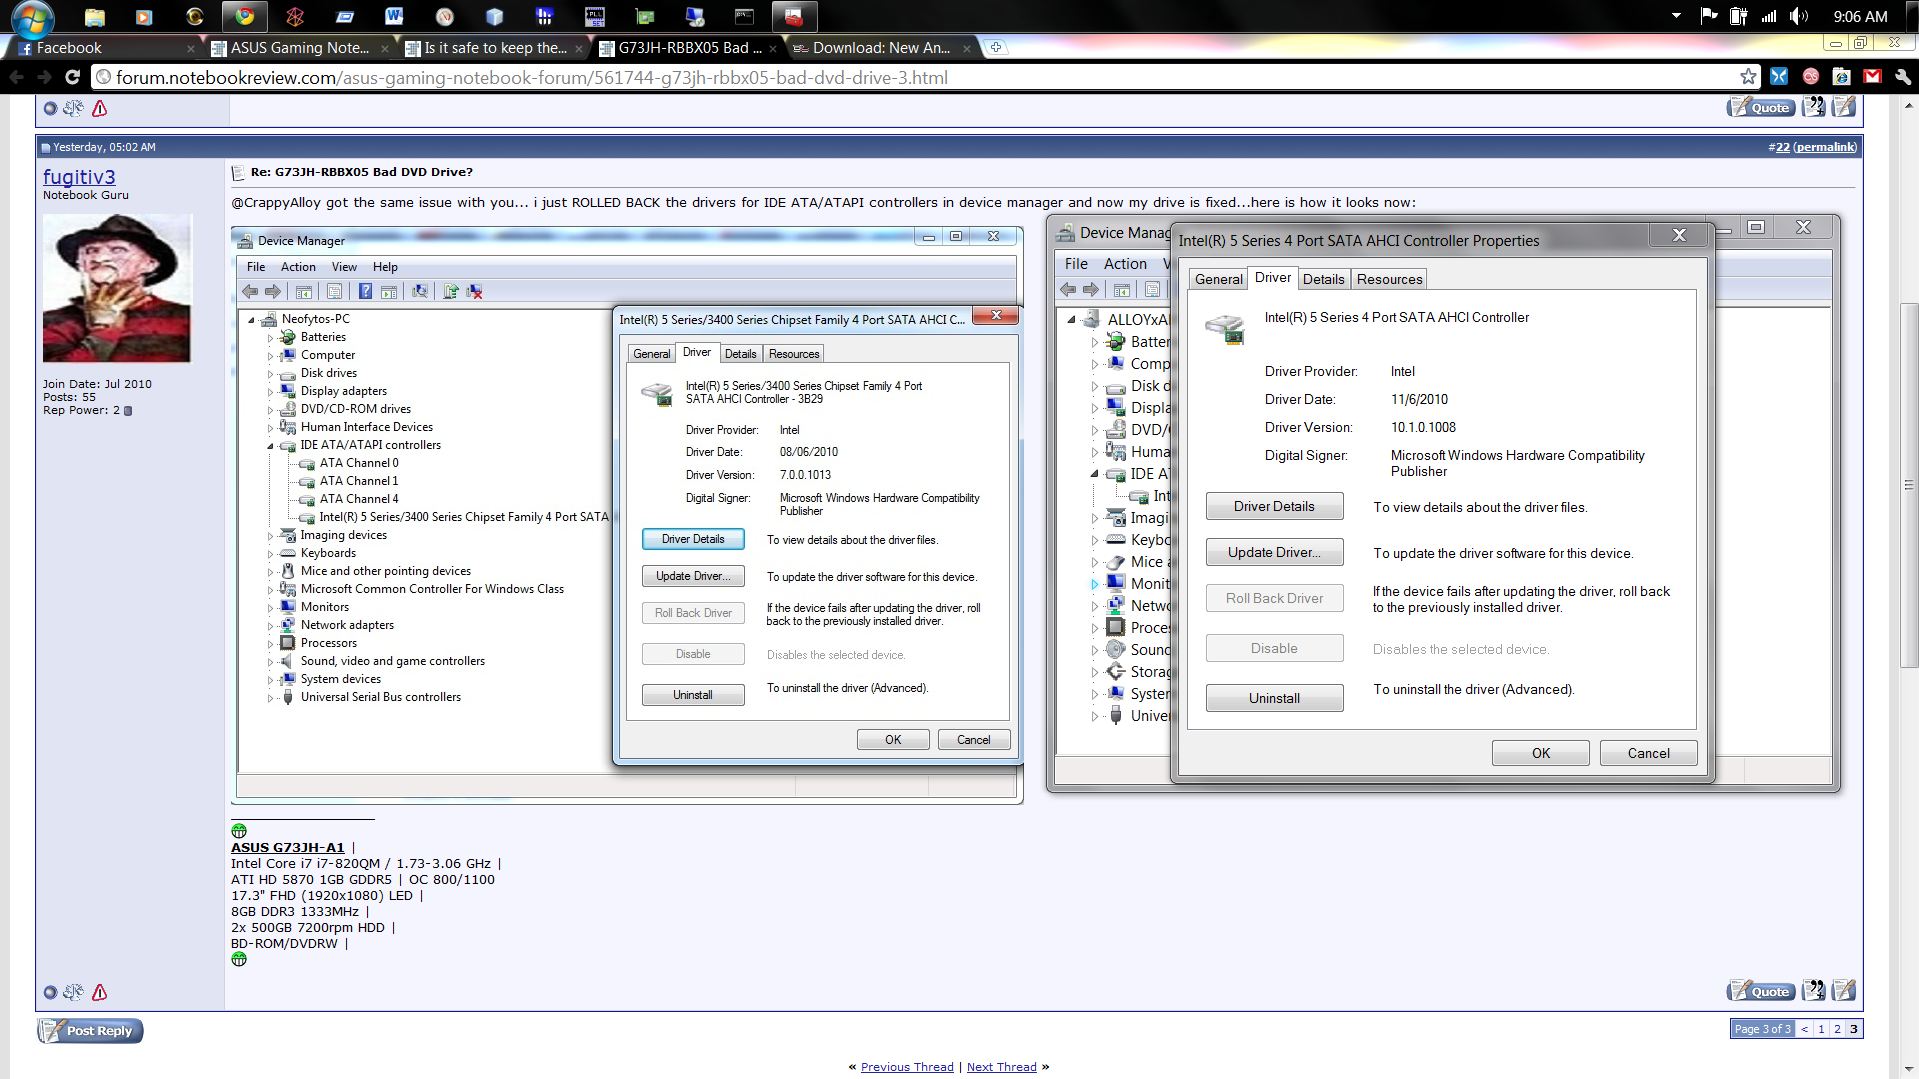Click the previous page '<' pagination link
This screenshot has height=1079, width=1919.
coord(1805,1029)
